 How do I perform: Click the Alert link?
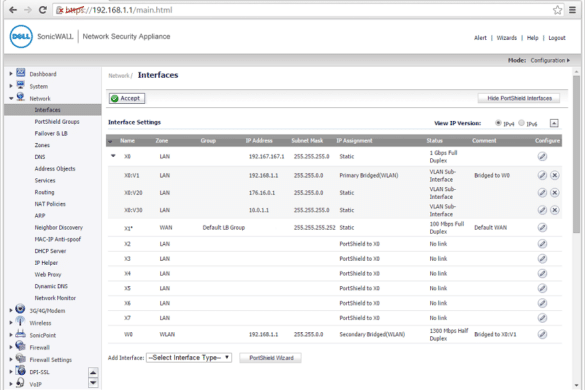[480, 38]
